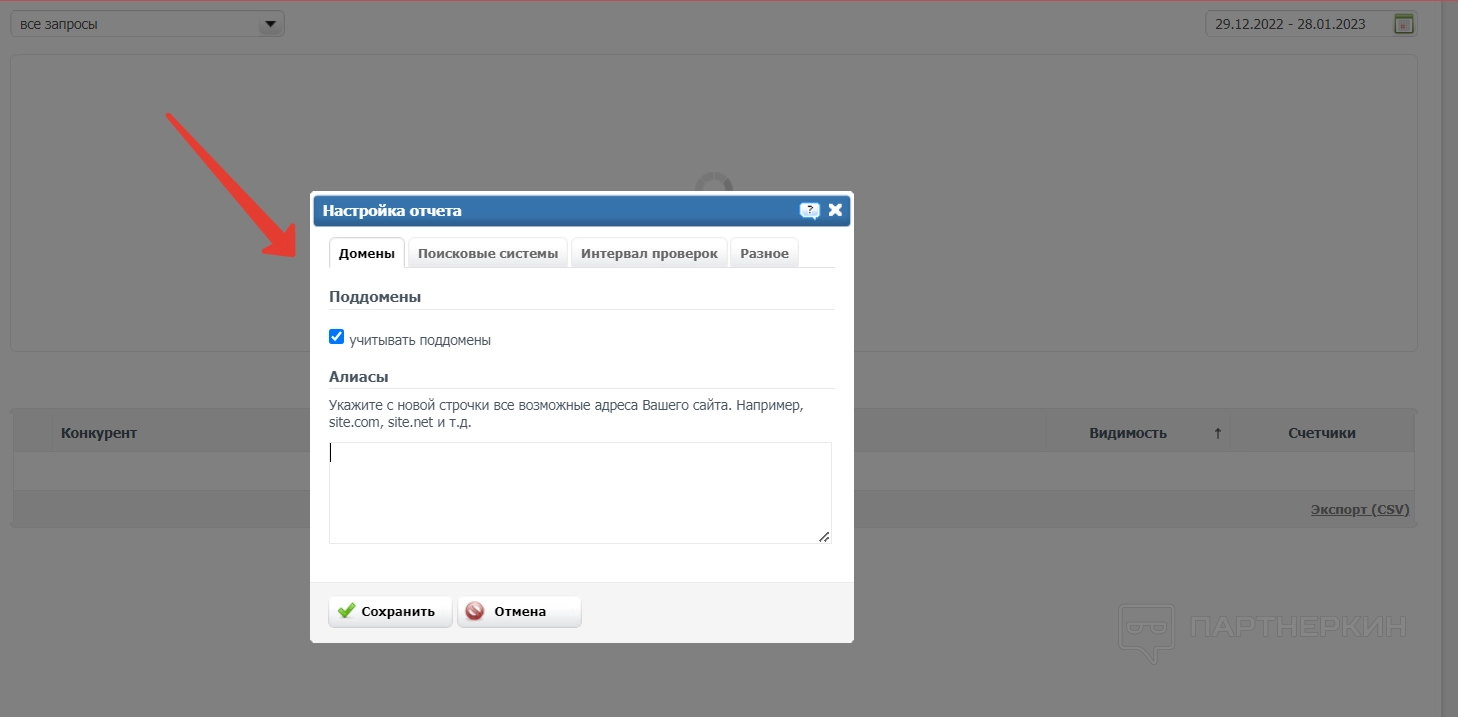The image size is (1458, 717).
Task: Focus the aliases text area
Action: coord(580,493)
